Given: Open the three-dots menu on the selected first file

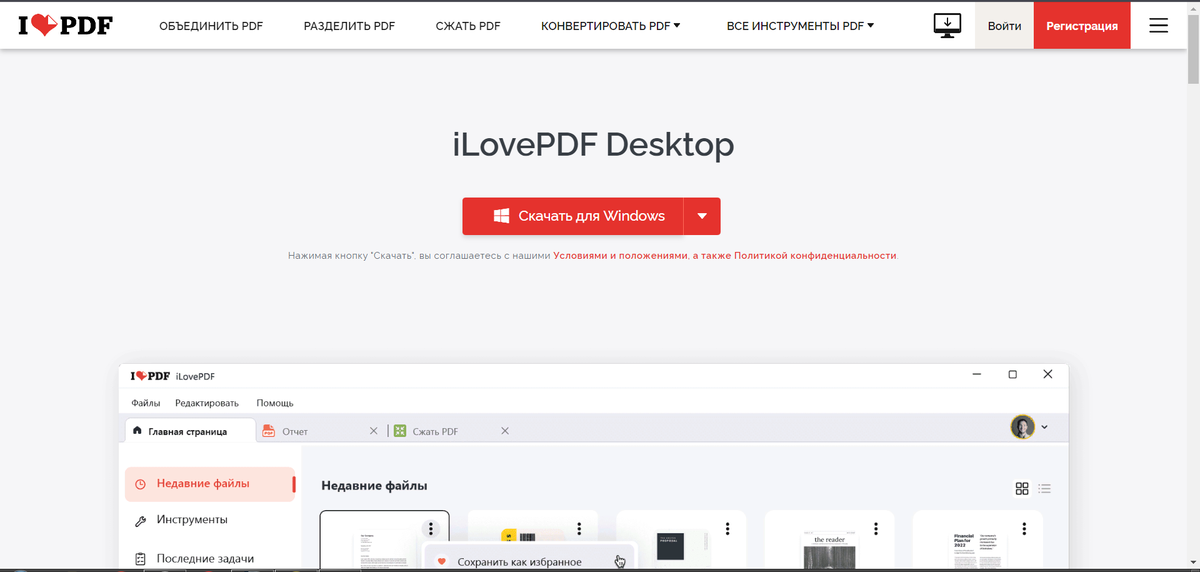Looking at the screenshot, I should pyautogui.click(x=430, y=529).
